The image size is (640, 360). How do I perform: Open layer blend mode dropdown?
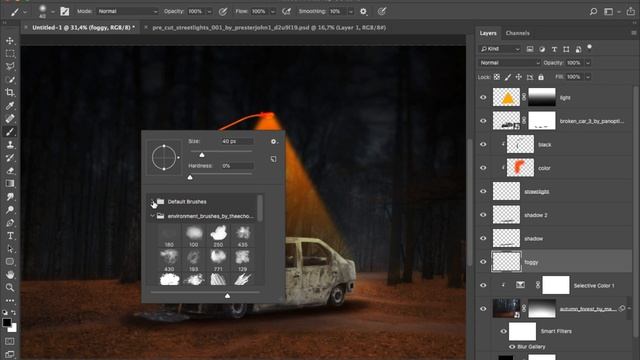[509, 63]
